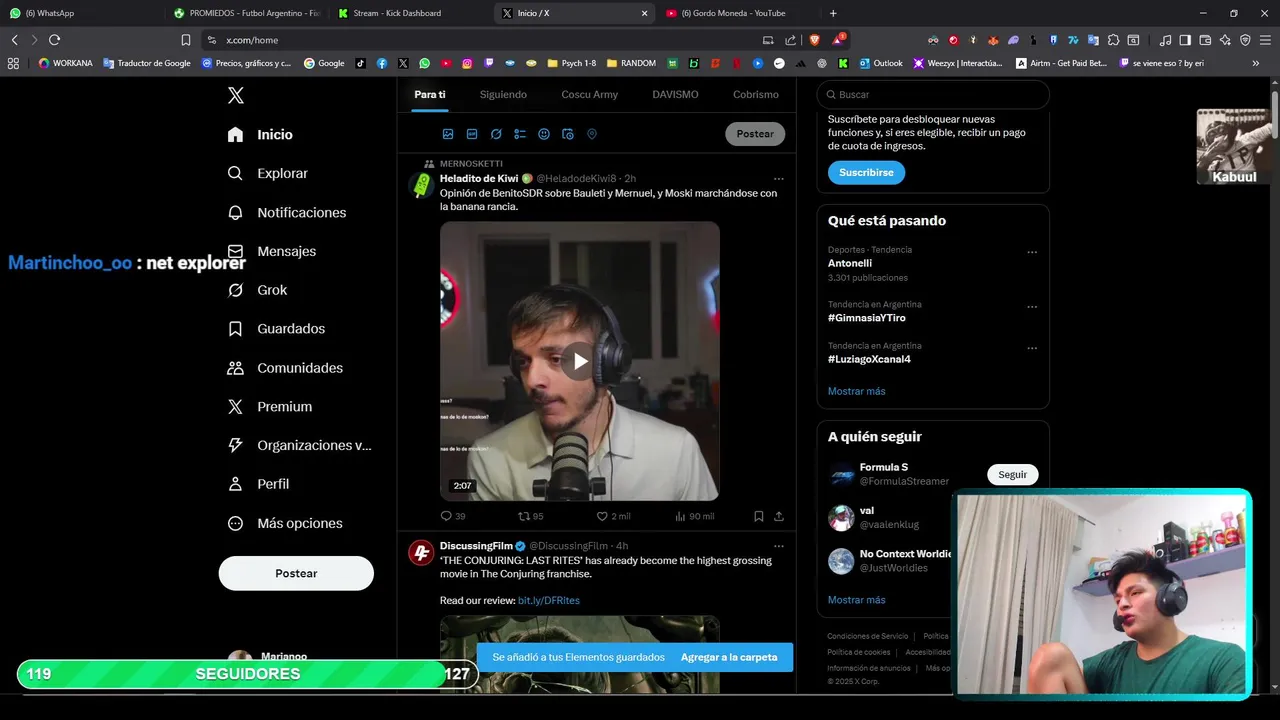The image size is (1280, 720).
Task: Open the bit.ly/DFRites link
Action: pyautogui.click(x=549, y=600)
